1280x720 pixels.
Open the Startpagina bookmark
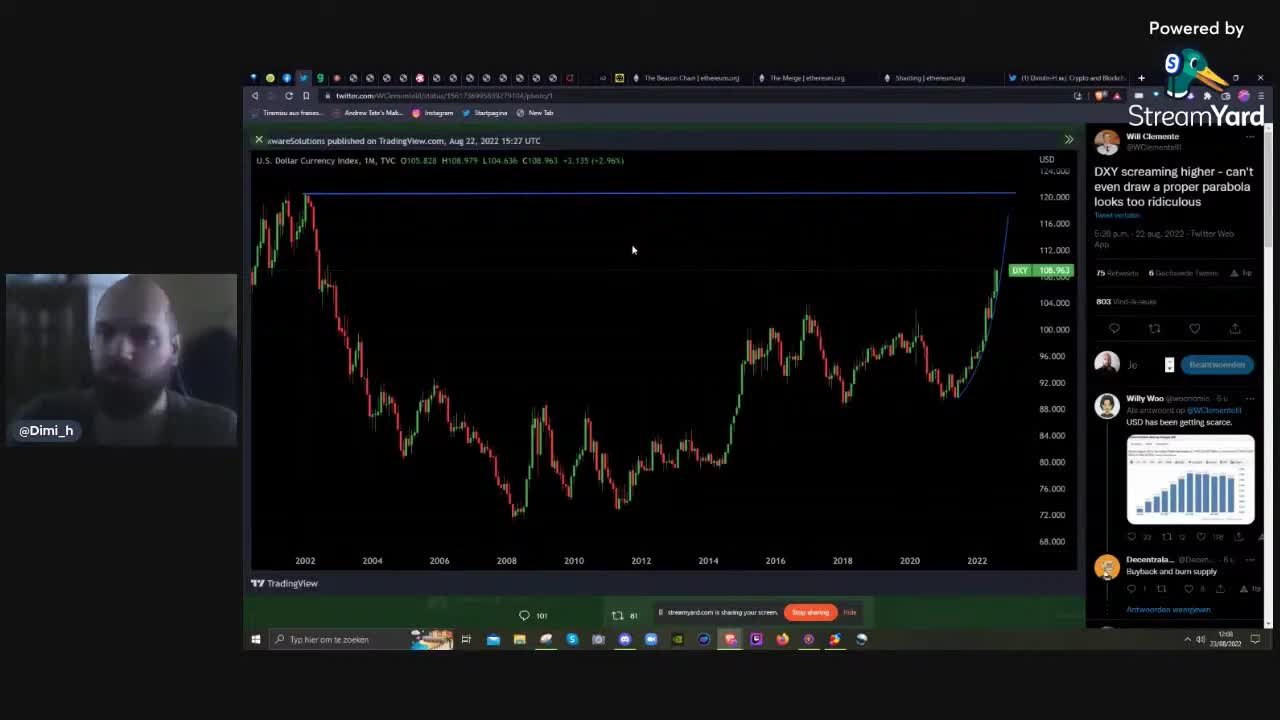(484, 113)
